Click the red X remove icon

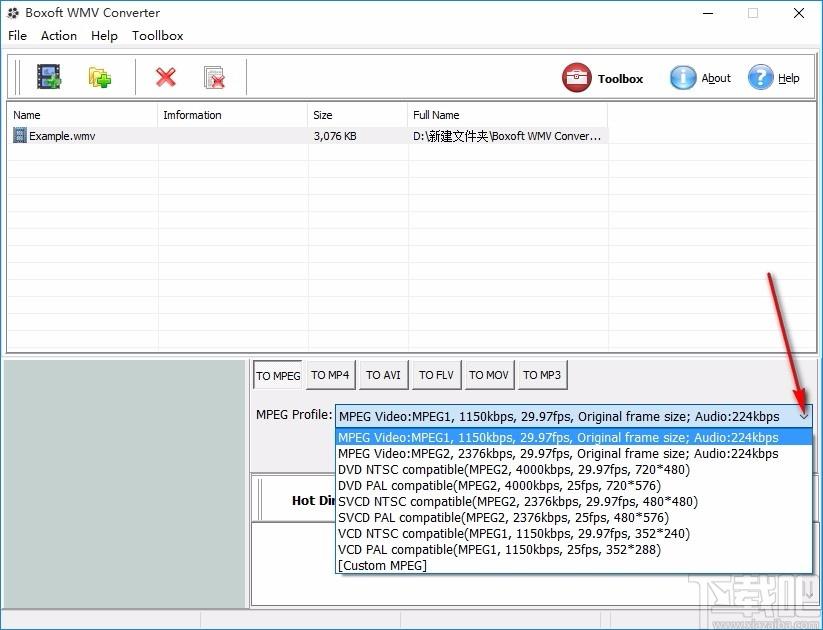click(x=165, y=77)
